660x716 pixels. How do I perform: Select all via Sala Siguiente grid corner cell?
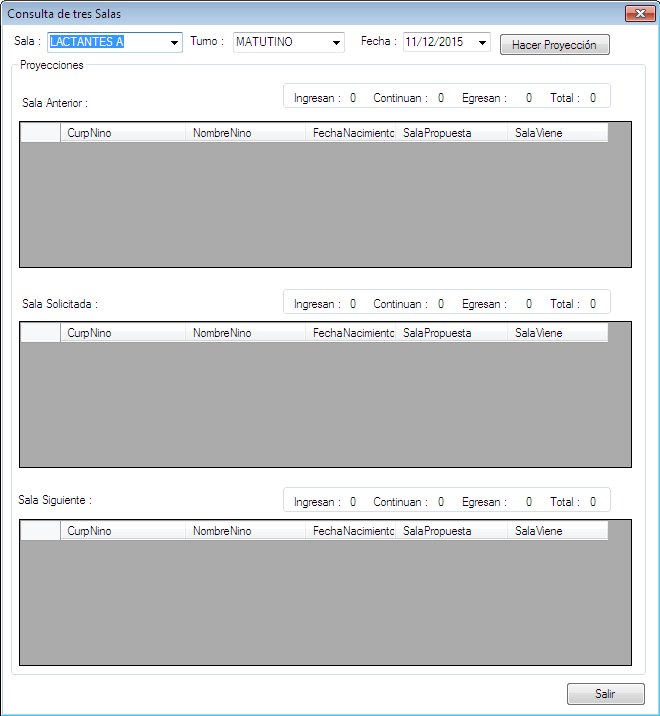click(x=41, y=531)
